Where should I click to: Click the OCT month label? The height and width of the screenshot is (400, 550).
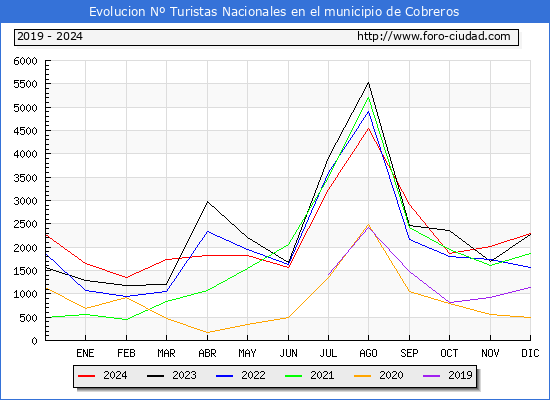click(x=449, y=353)
